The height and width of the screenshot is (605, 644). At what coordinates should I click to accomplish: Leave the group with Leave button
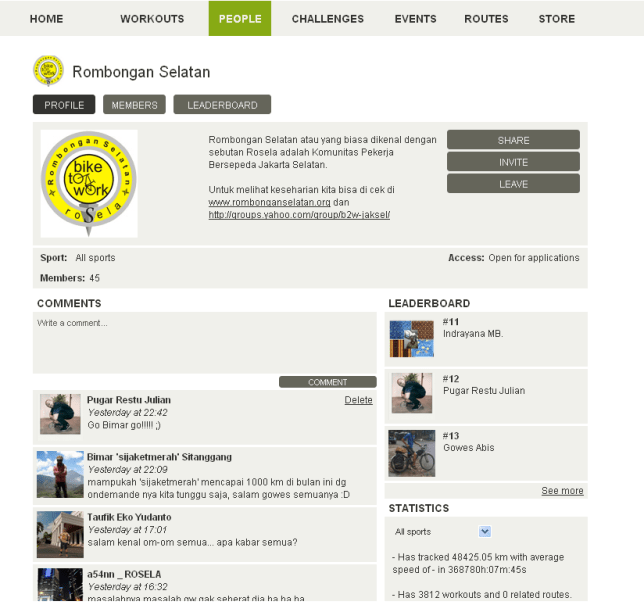(x=513, y=184)
